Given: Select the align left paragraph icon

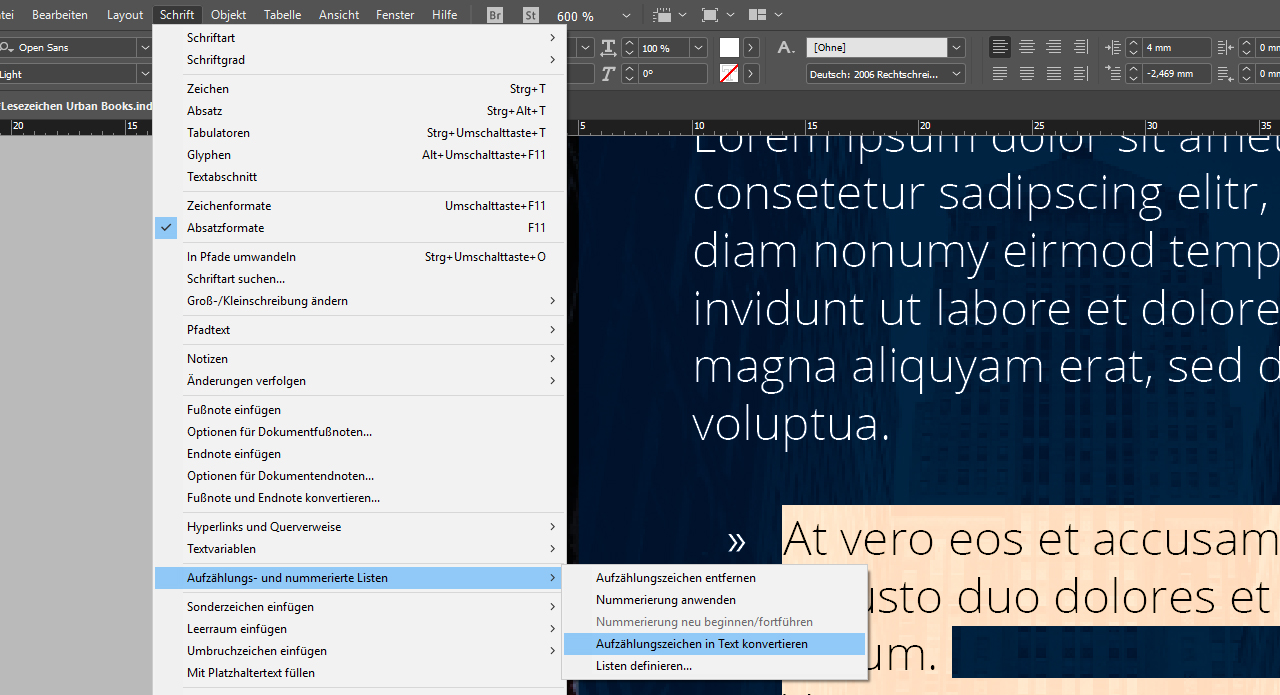Looking at the screenshot, I should pos(1000,47).
